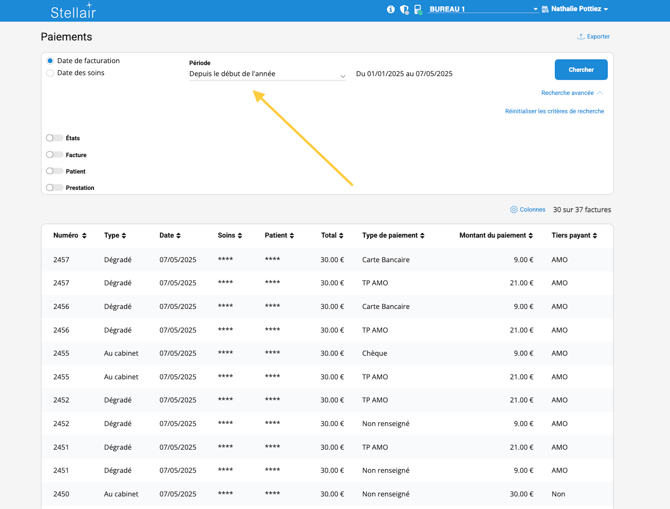
Task: Expand the Nathalie Pottiez user menu
Action: (579, 9)
